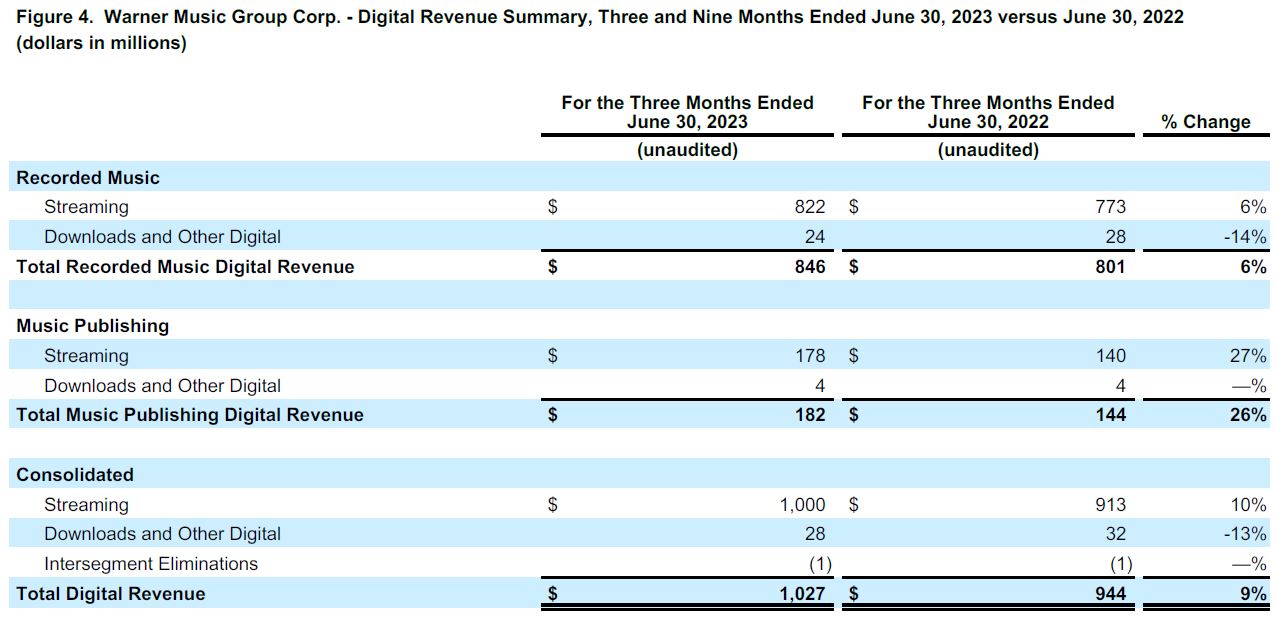This screenshot has width=1276, height=622.
Task: Select total value 144
Action: (1110, 415)
